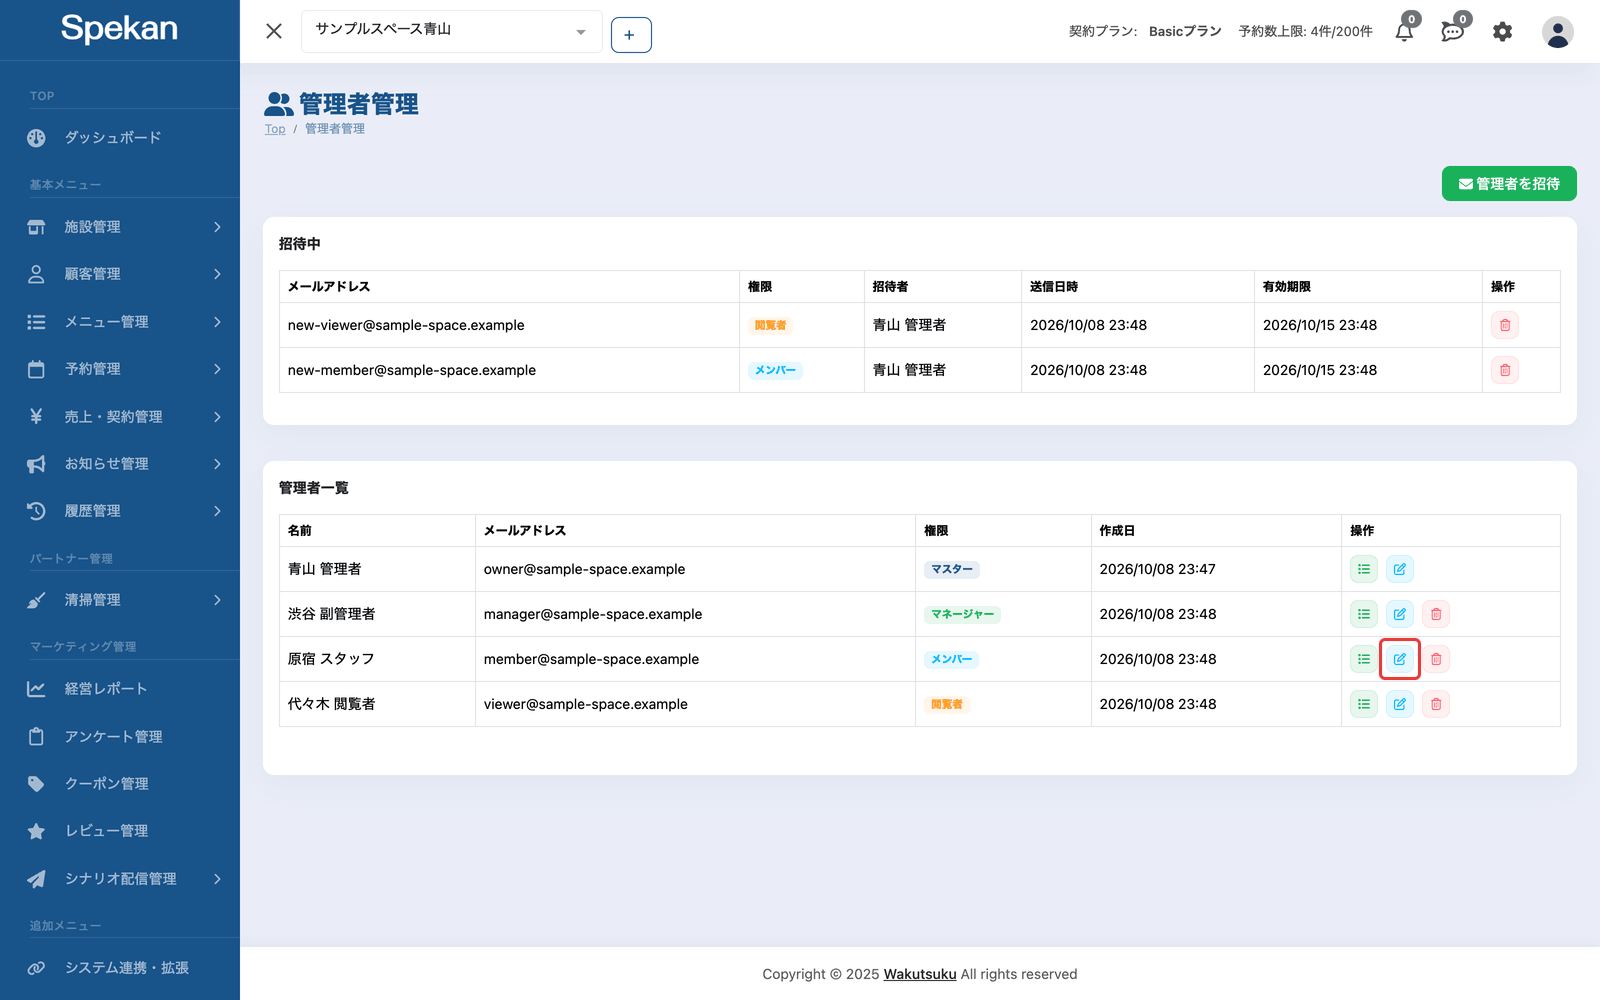This screenshot has height=1000, width=1600.
Task: Open the chat messages icon
Action: point(1453,32)
